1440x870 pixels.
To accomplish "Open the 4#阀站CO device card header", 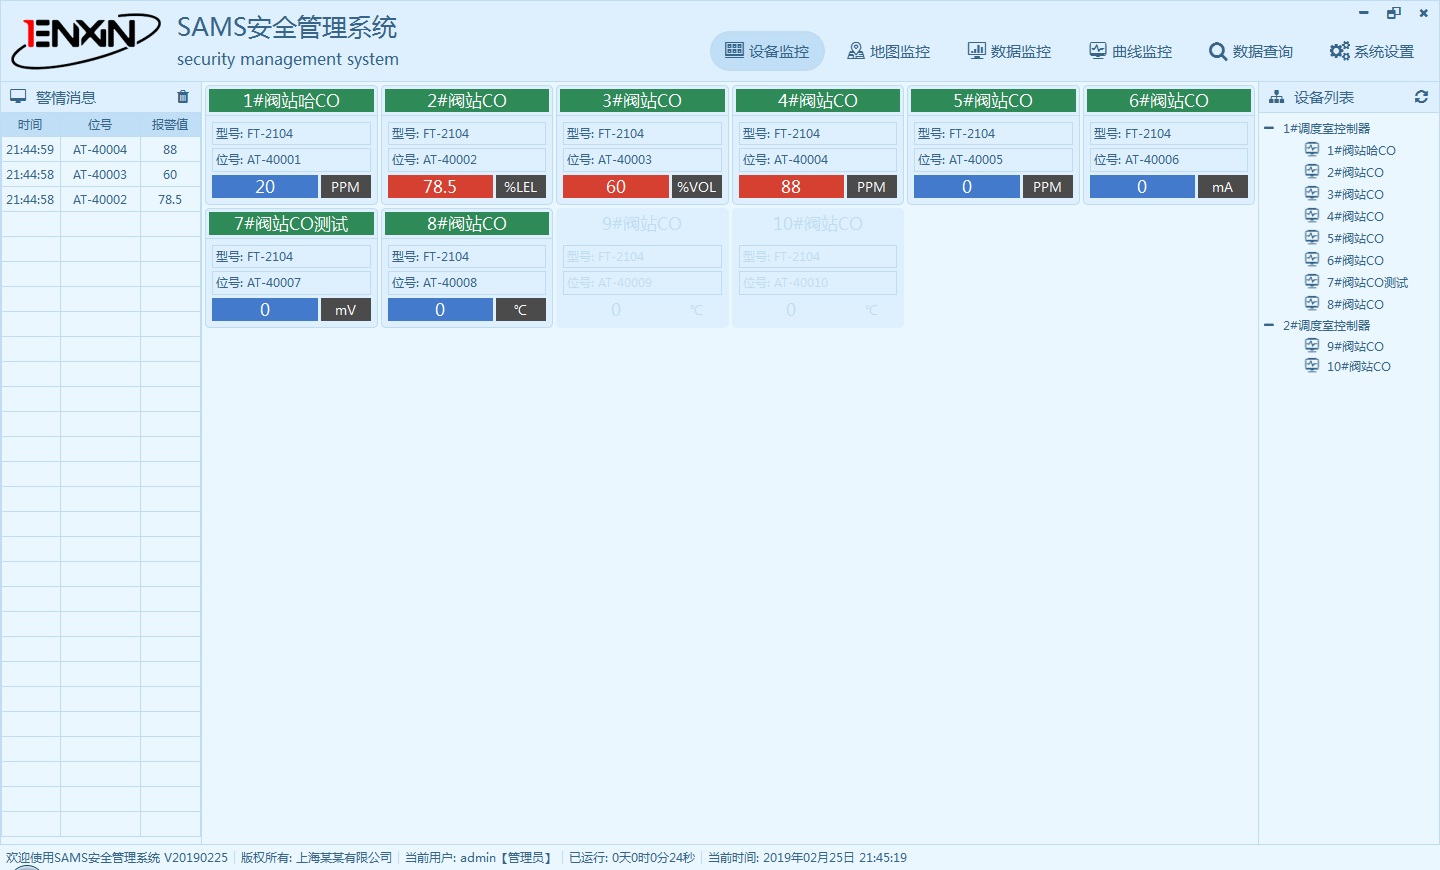I will tap(818, 101).
